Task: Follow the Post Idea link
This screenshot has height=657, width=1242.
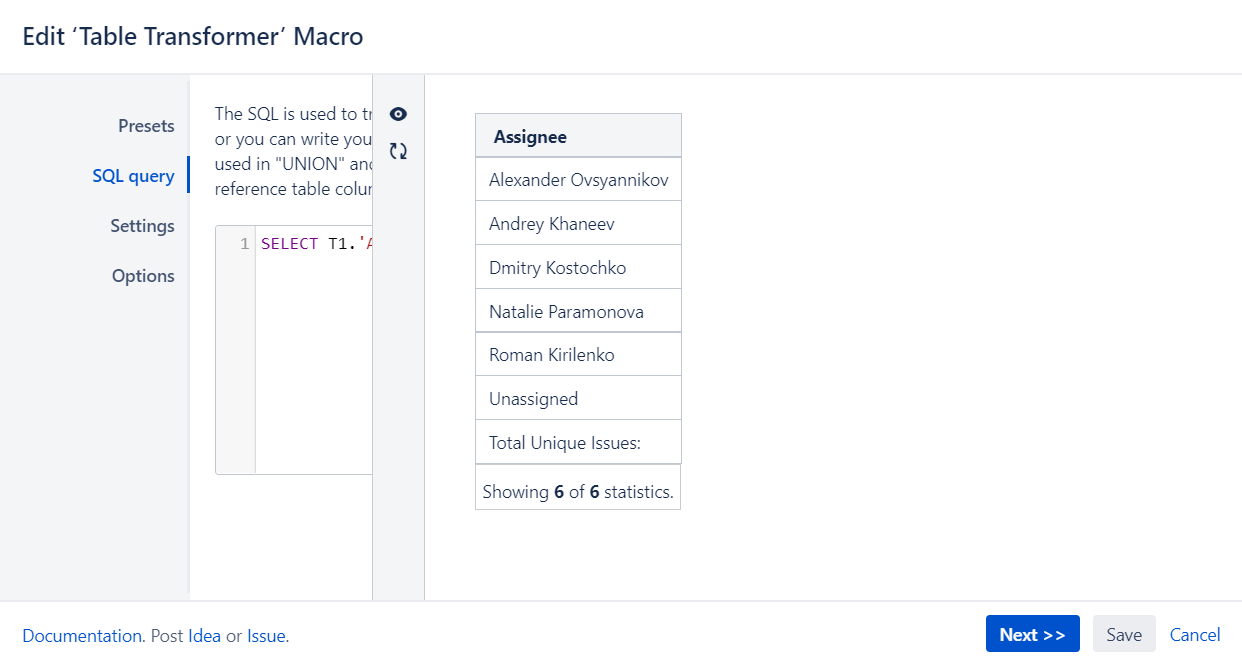Action: click(204, 636)
